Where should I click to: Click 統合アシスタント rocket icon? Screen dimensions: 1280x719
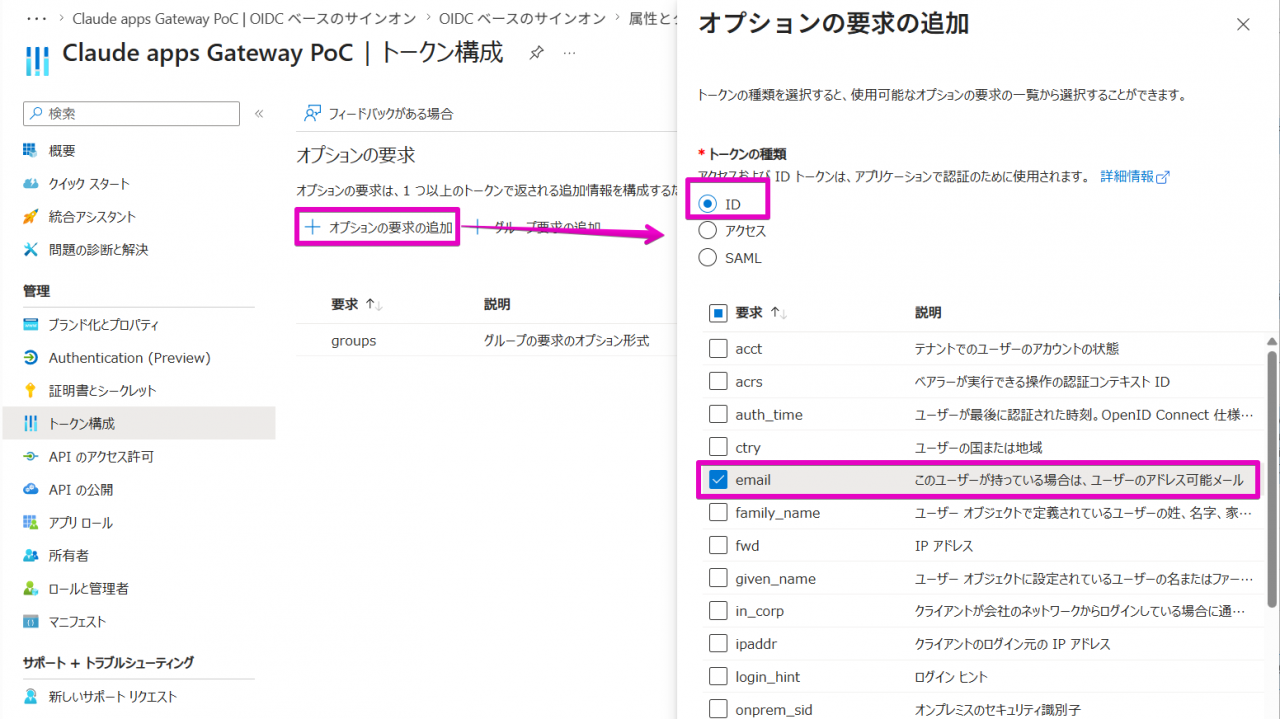(x=31, y=217)
